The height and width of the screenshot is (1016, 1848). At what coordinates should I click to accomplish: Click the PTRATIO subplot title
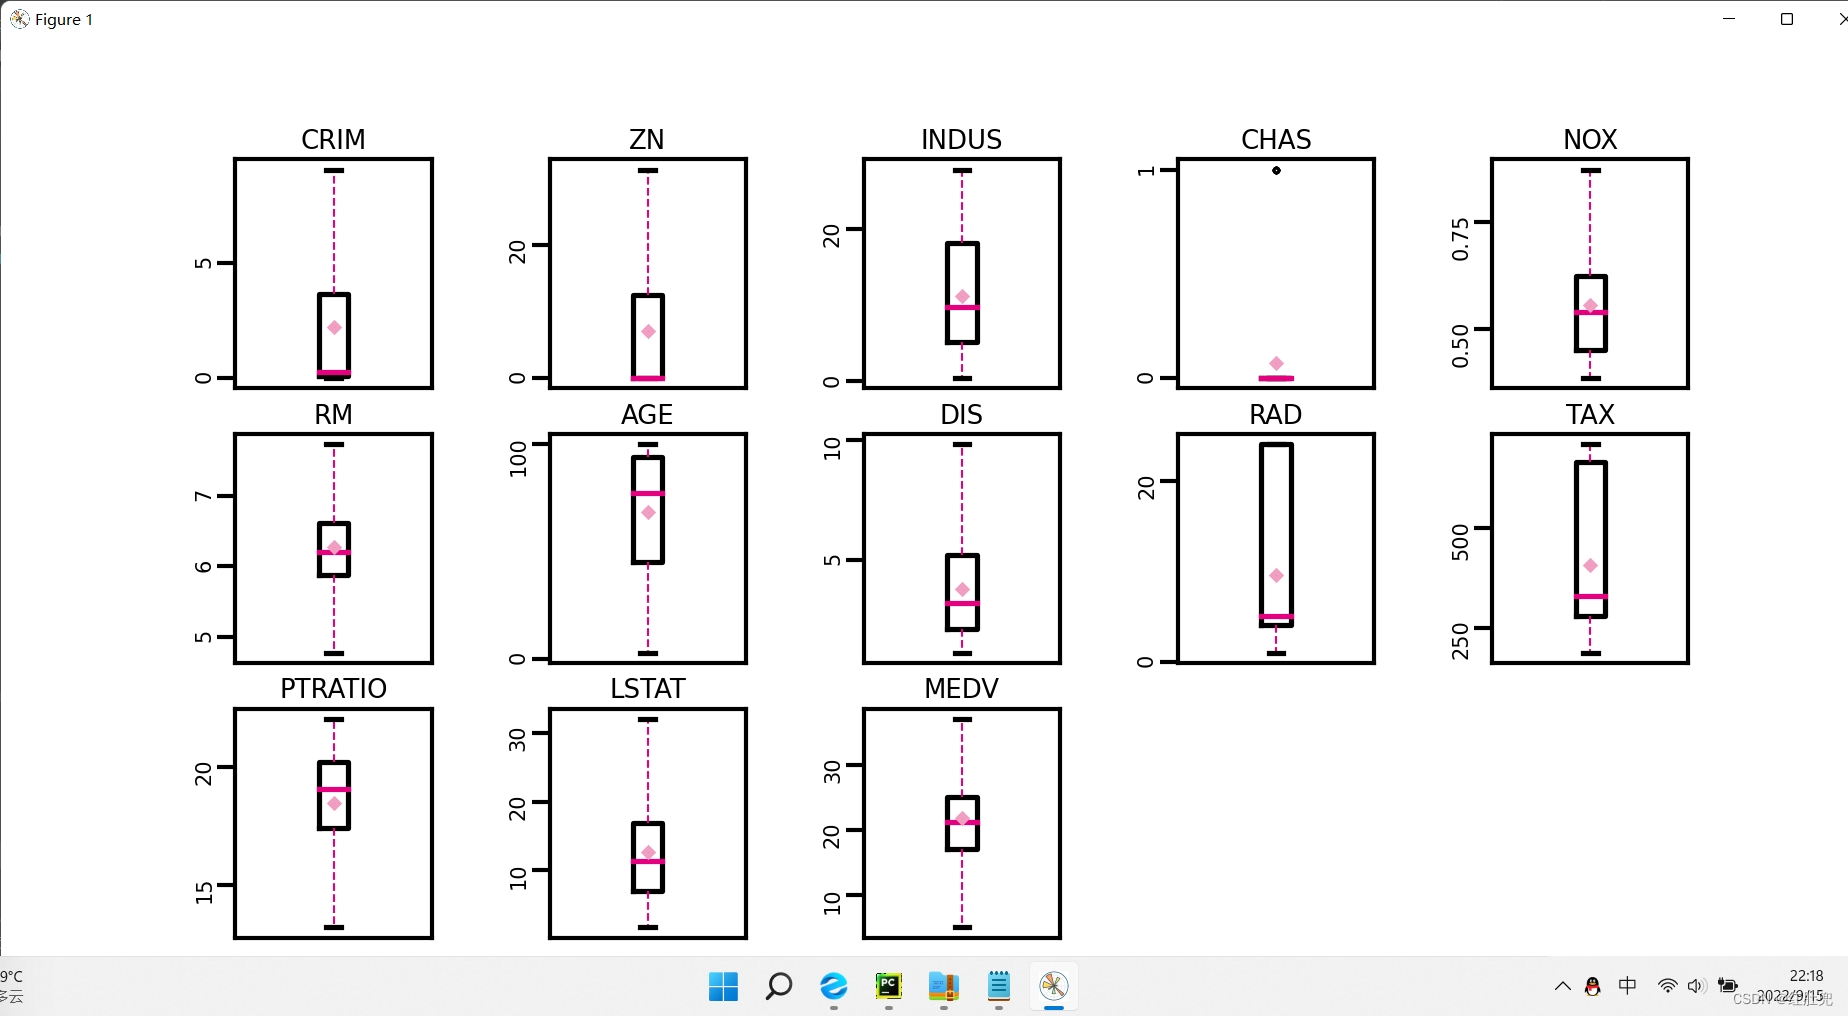click(333, 689)
